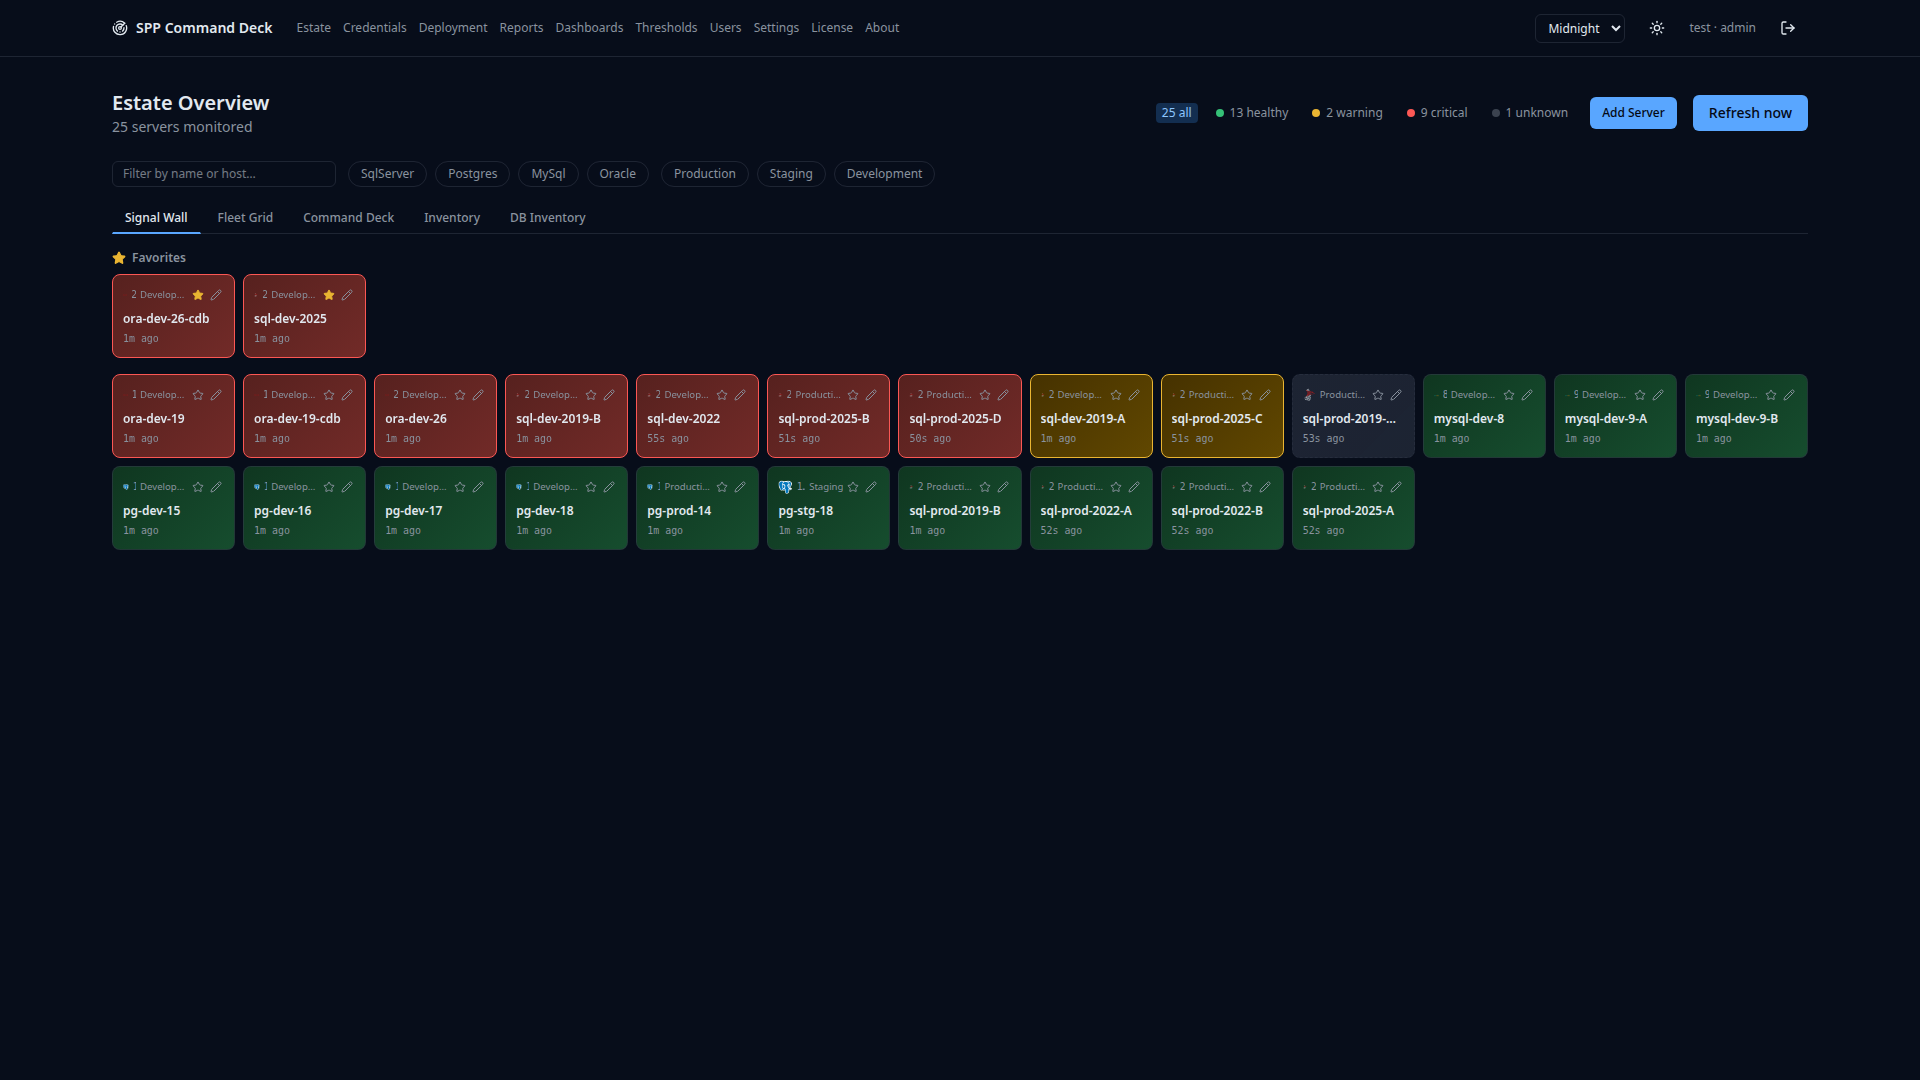The image size is (1920, 1080).
Task: Switch to the Inventory tab
Action: [x=452, y=218]
